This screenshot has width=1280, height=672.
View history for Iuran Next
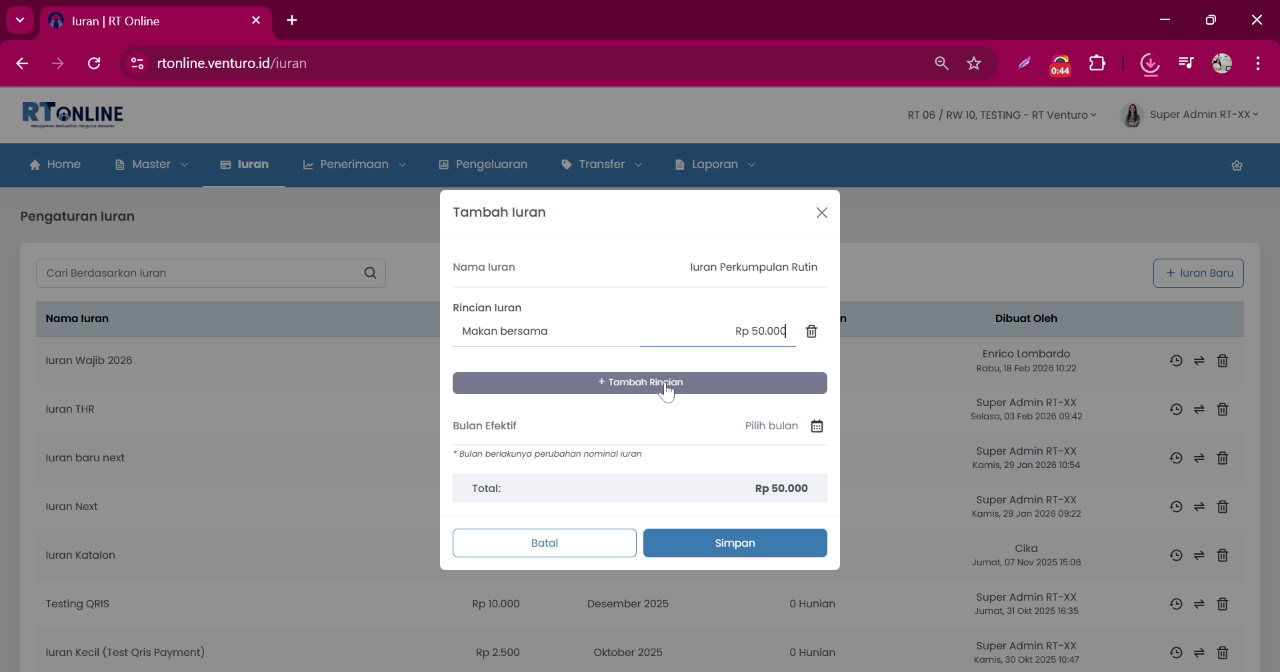click(x=1176, y=507)
